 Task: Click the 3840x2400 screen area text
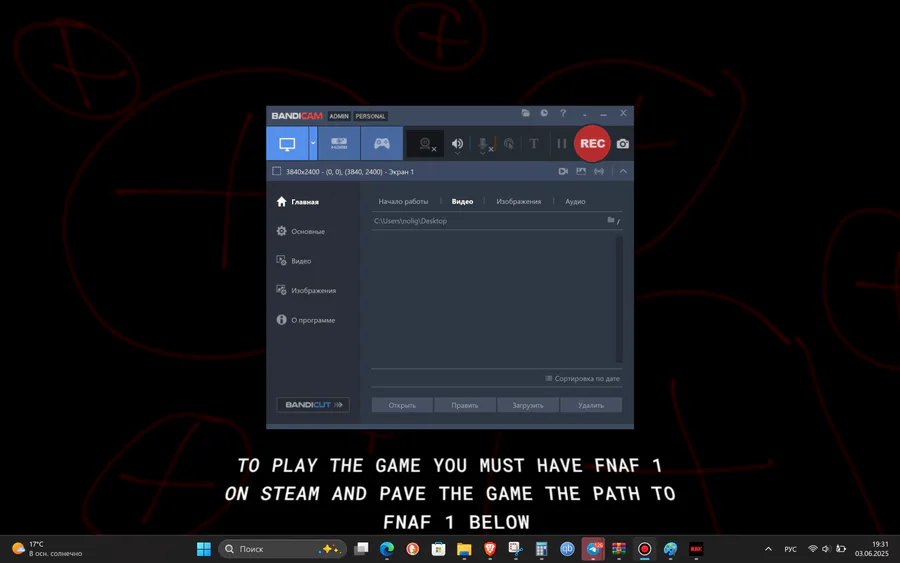click(x=350, y=172)
